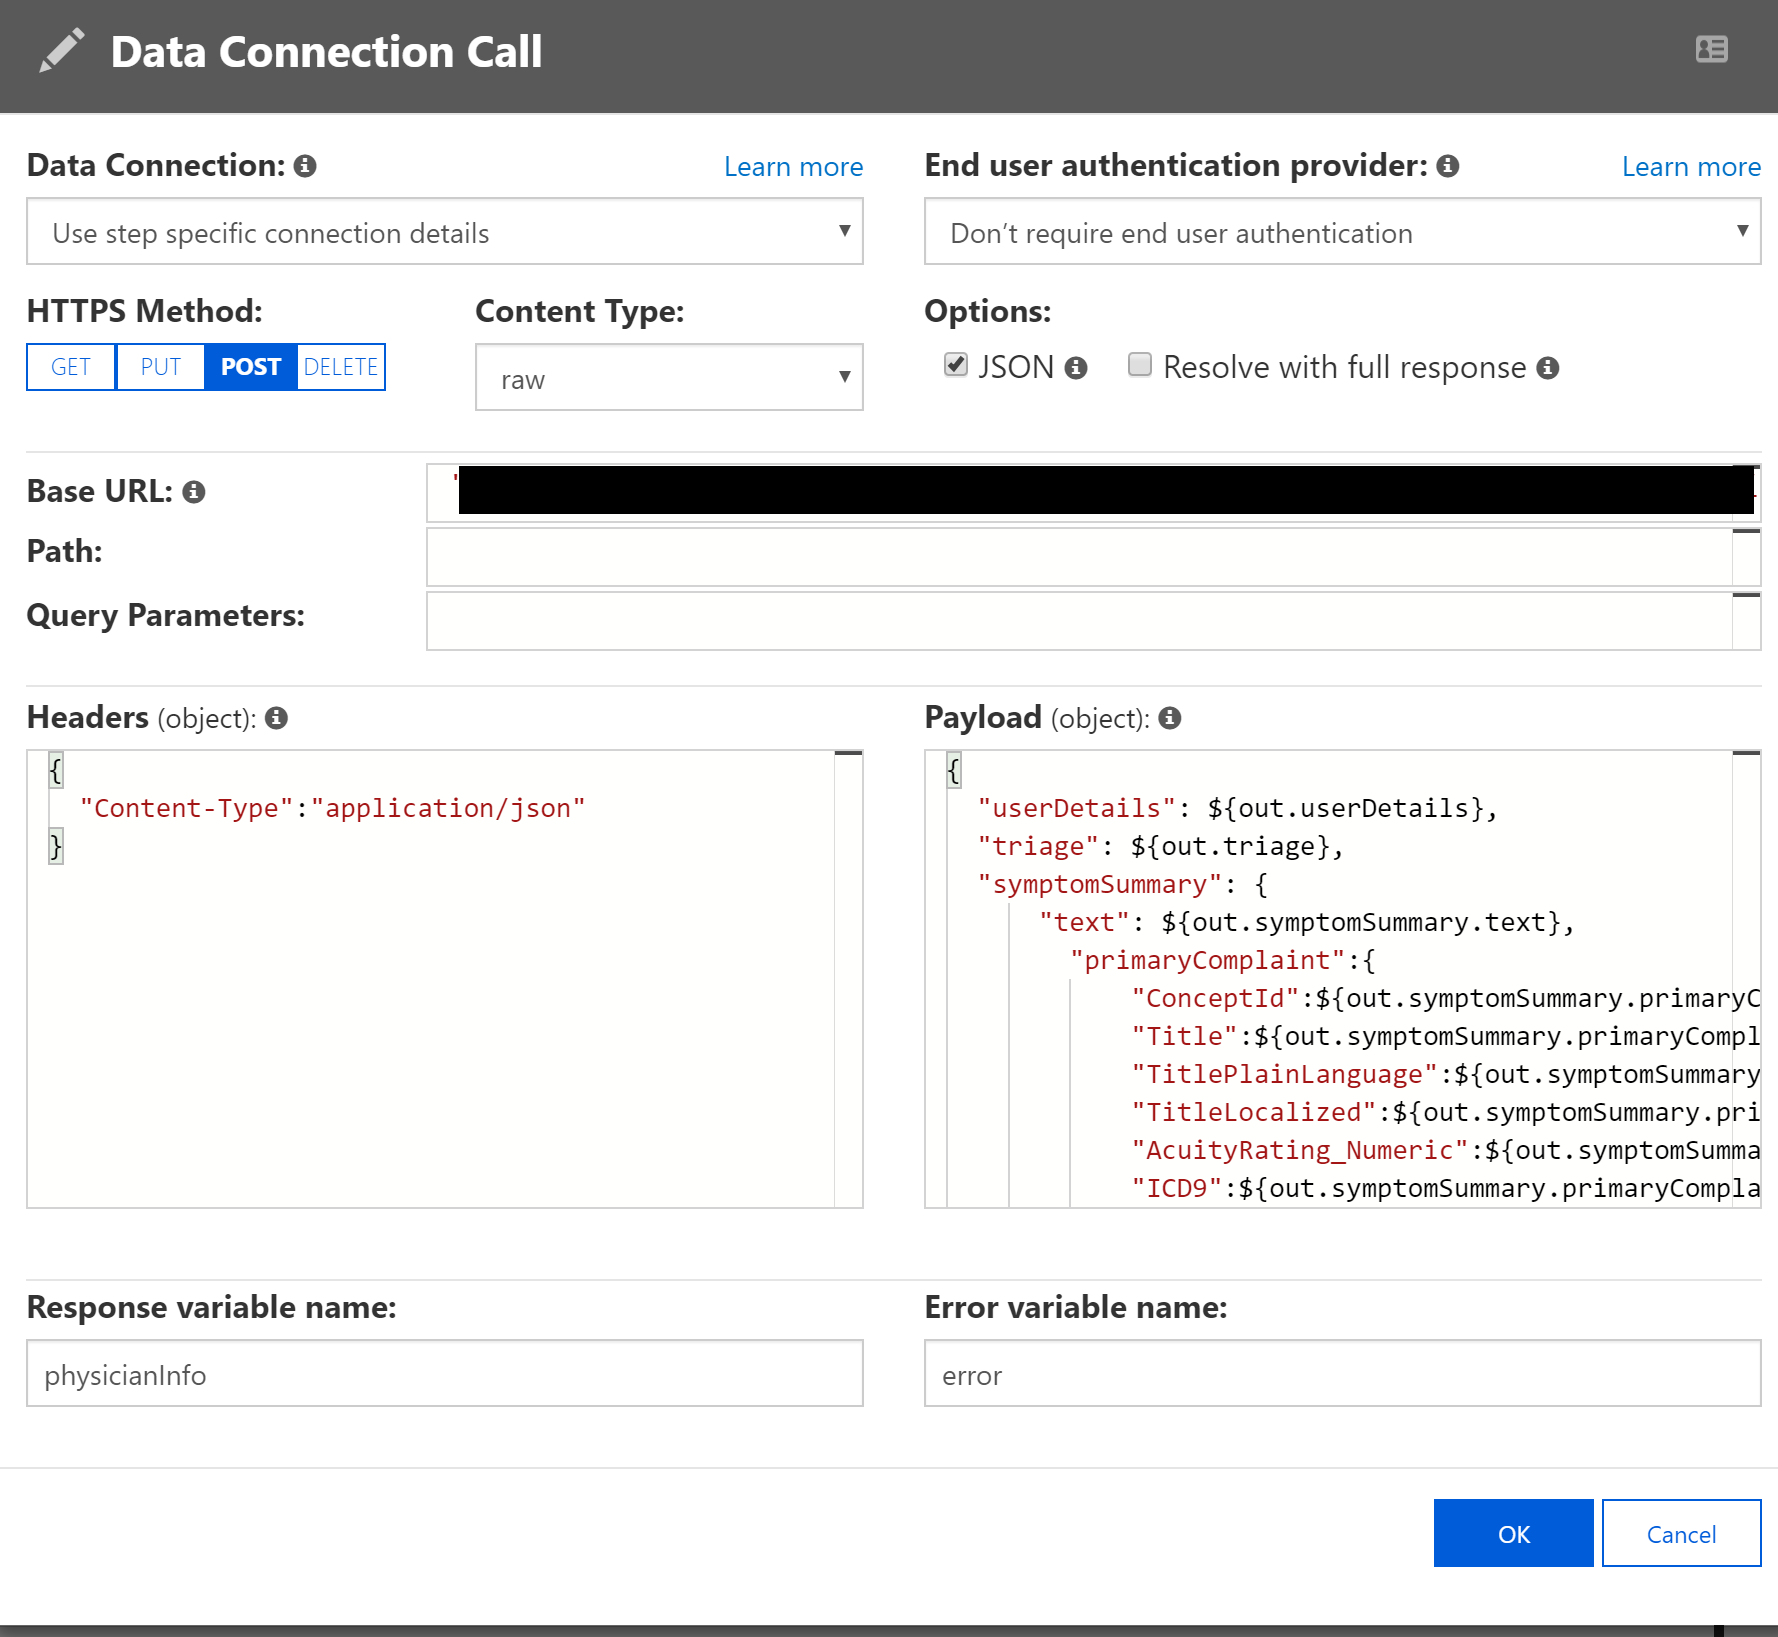
Task: Click the Content-Type line in Headers editor
Action: (333, 808)
